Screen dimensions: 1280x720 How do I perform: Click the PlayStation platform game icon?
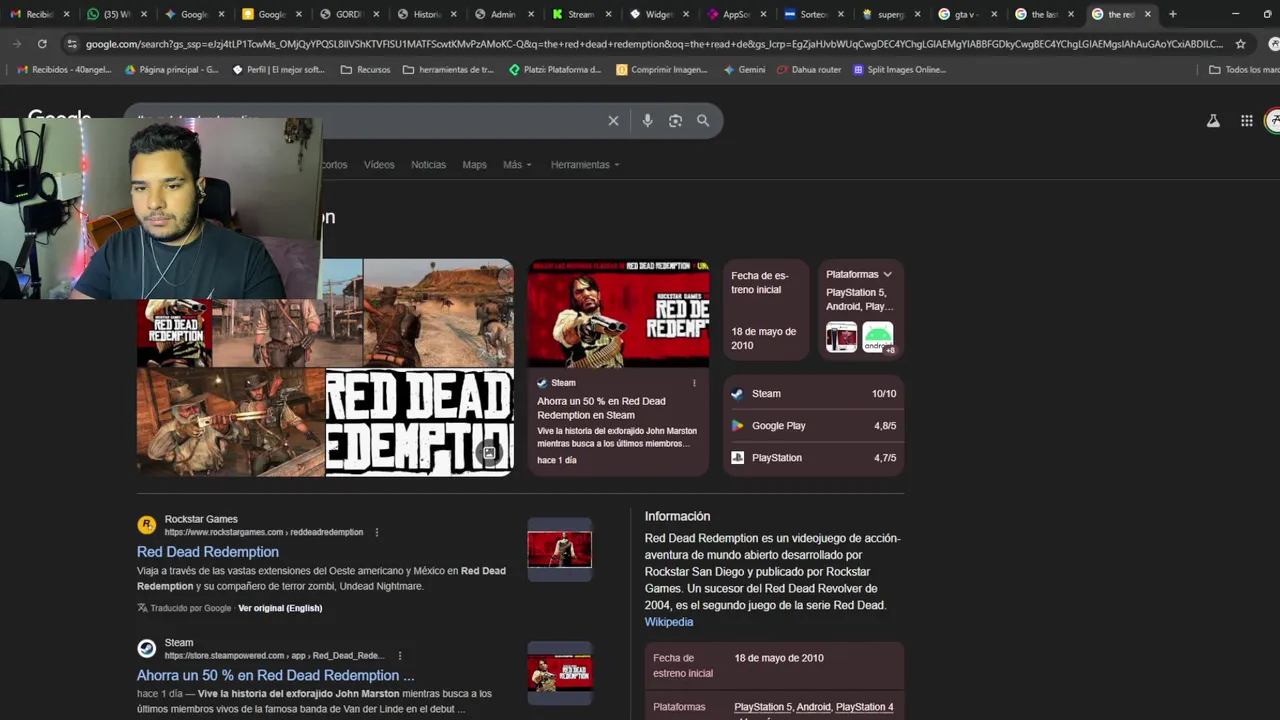click(841, 337)
